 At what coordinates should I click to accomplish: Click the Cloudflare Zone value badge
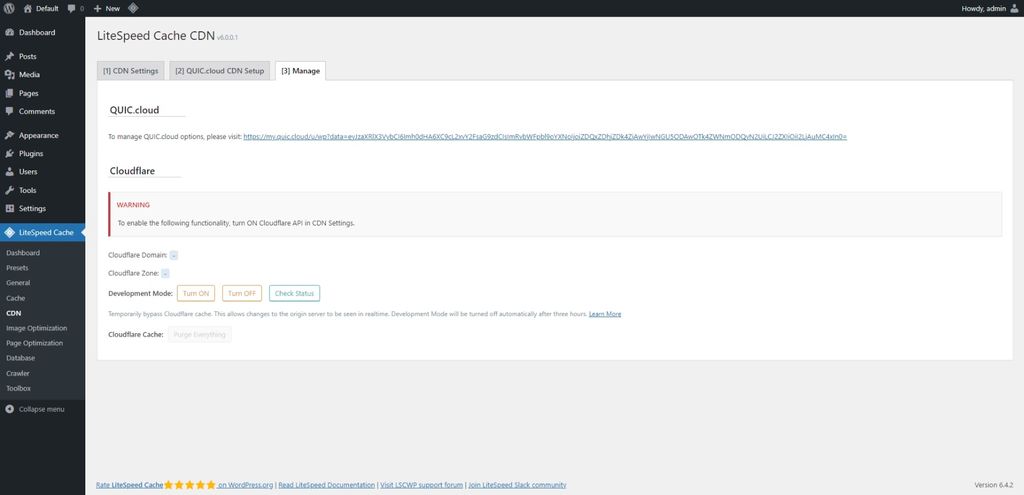165,274
